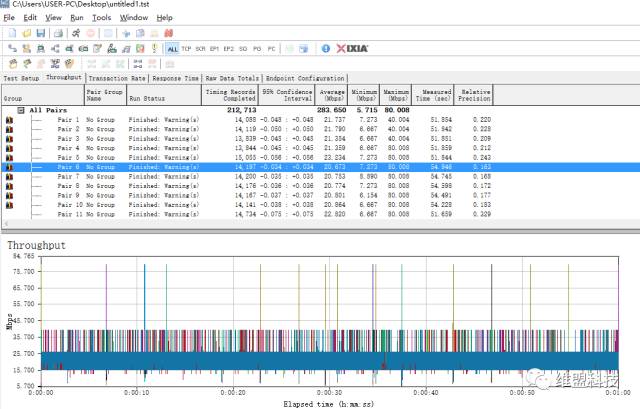Viewport: 640px width, 409px height.
Task: Save the test with the floppy disk icon
Action: click(38, 33)
